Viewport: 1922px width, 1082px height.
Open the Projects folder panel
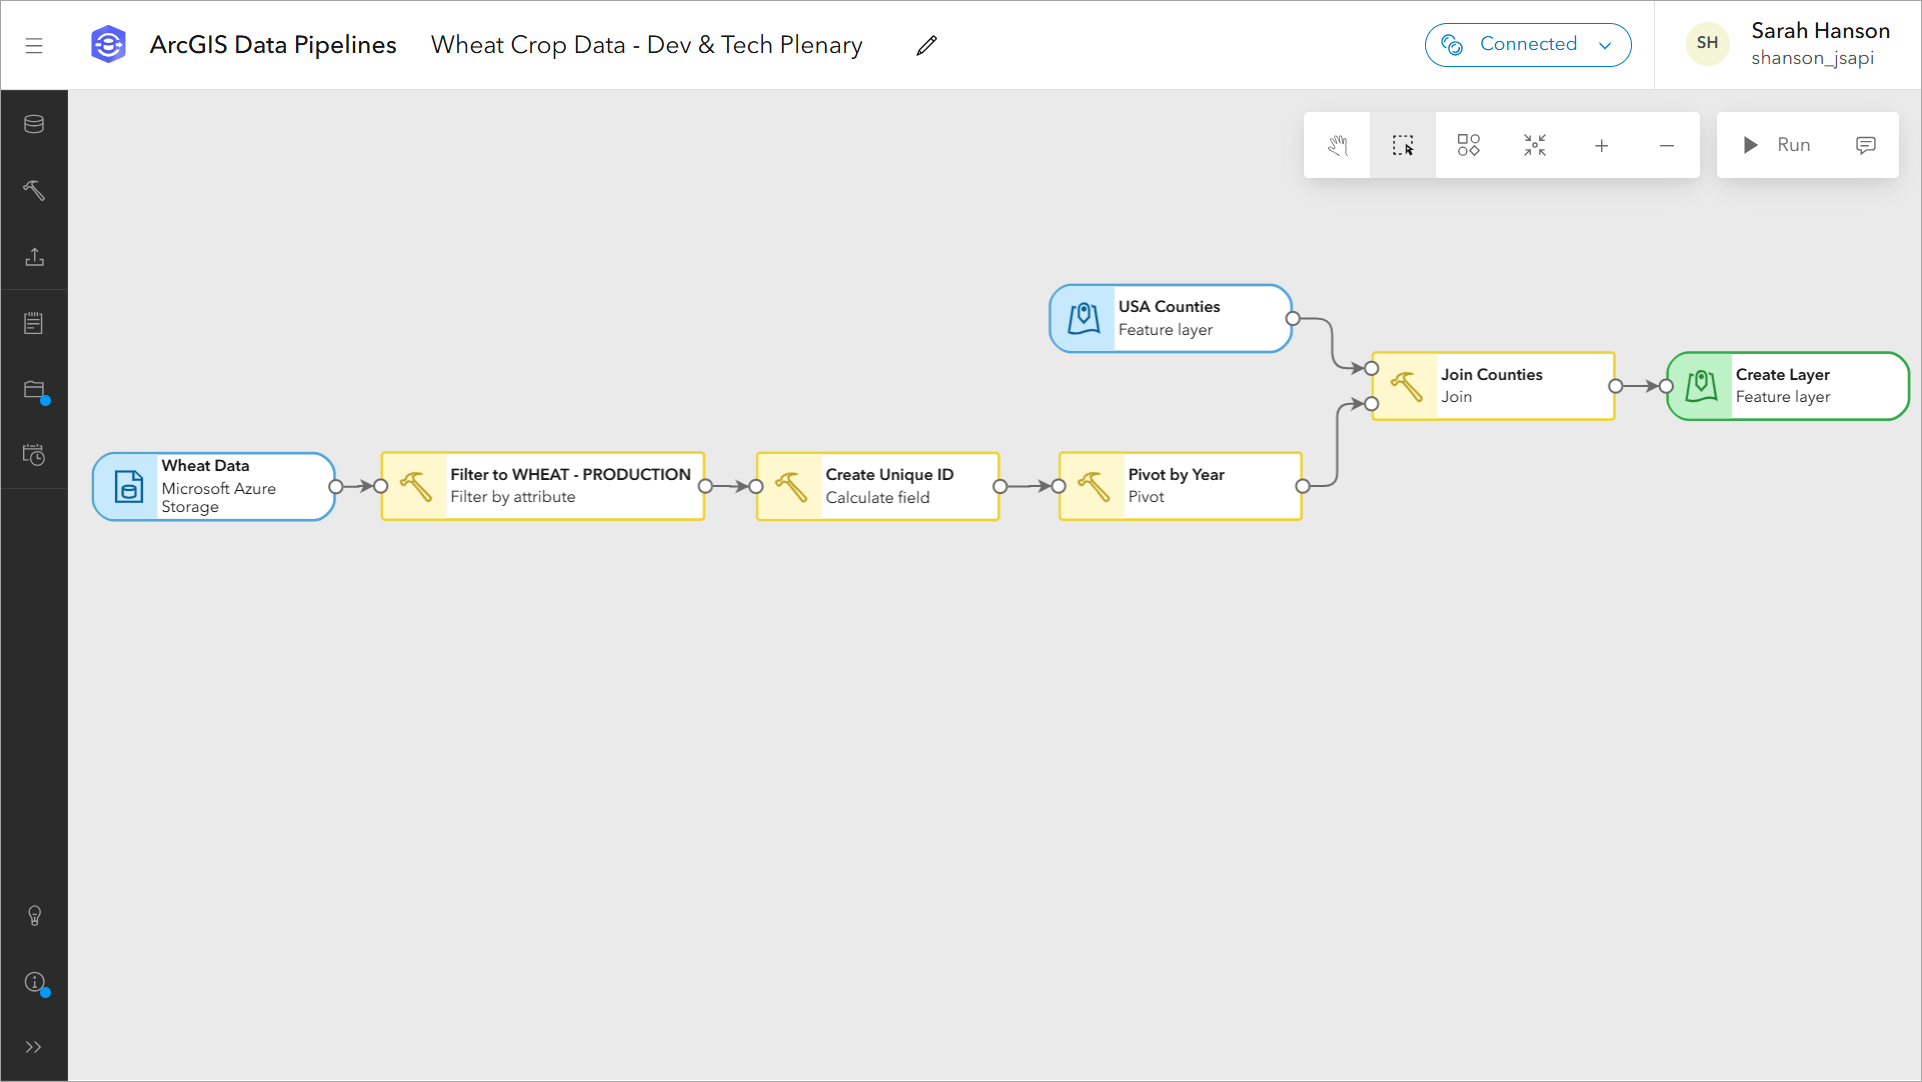[x=34, y=390]
